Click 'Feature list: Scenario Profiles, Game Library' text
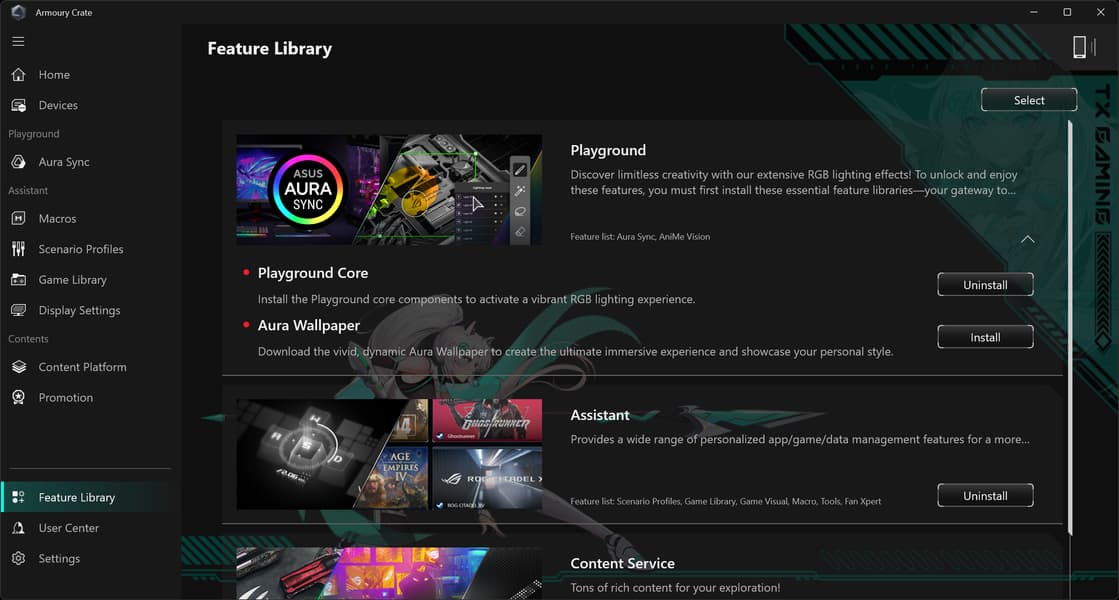Viewport: 1119px width, 600px height. pos(726,502)
